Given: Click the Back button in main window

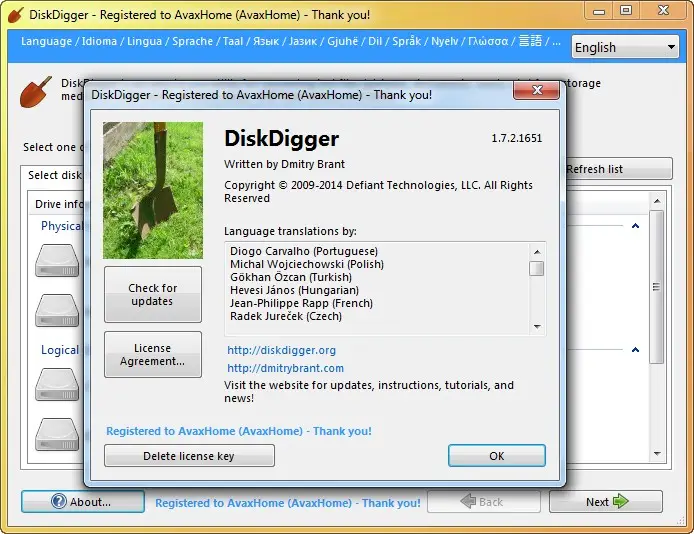Looking at the screenshot, I should point(483,502).
